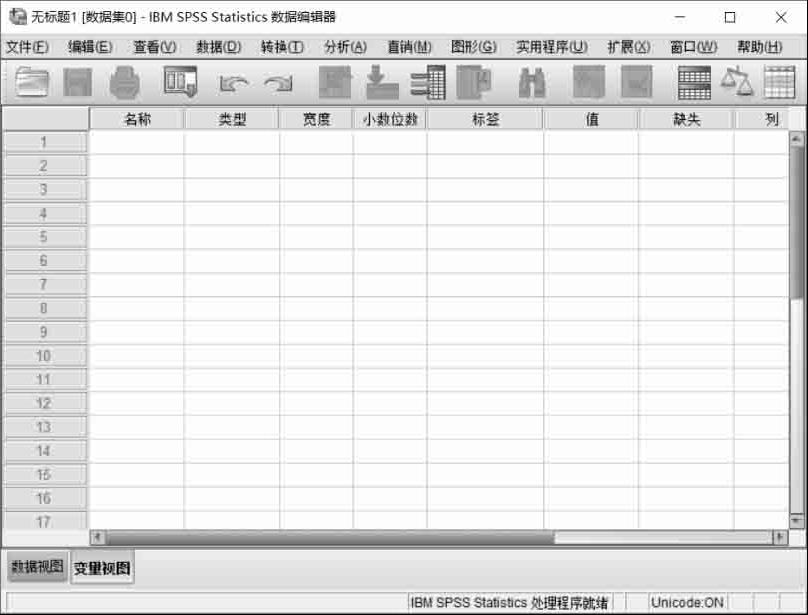Click the Print toolbar icon
This screenshot has width=808, height=615.
click(125, 82)
